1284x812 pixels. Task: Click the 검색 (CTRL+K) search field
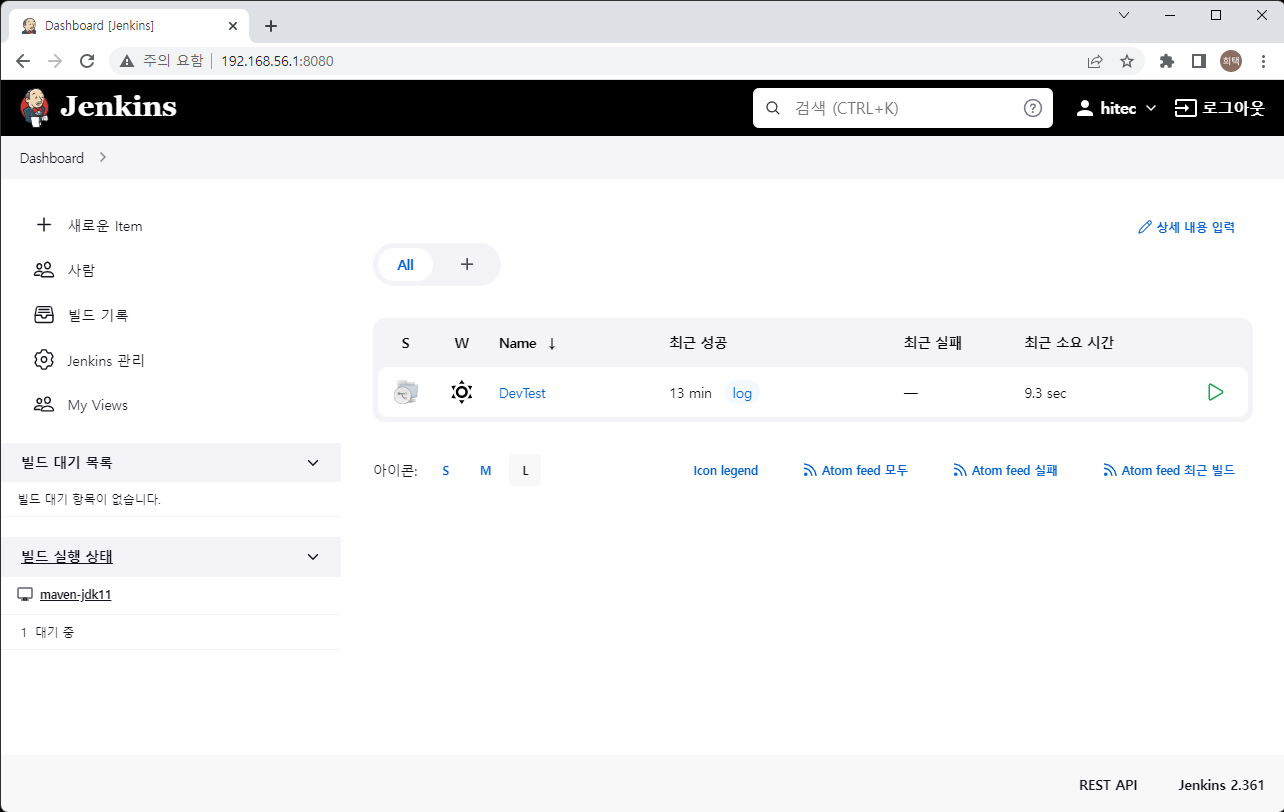coord(903,108)
